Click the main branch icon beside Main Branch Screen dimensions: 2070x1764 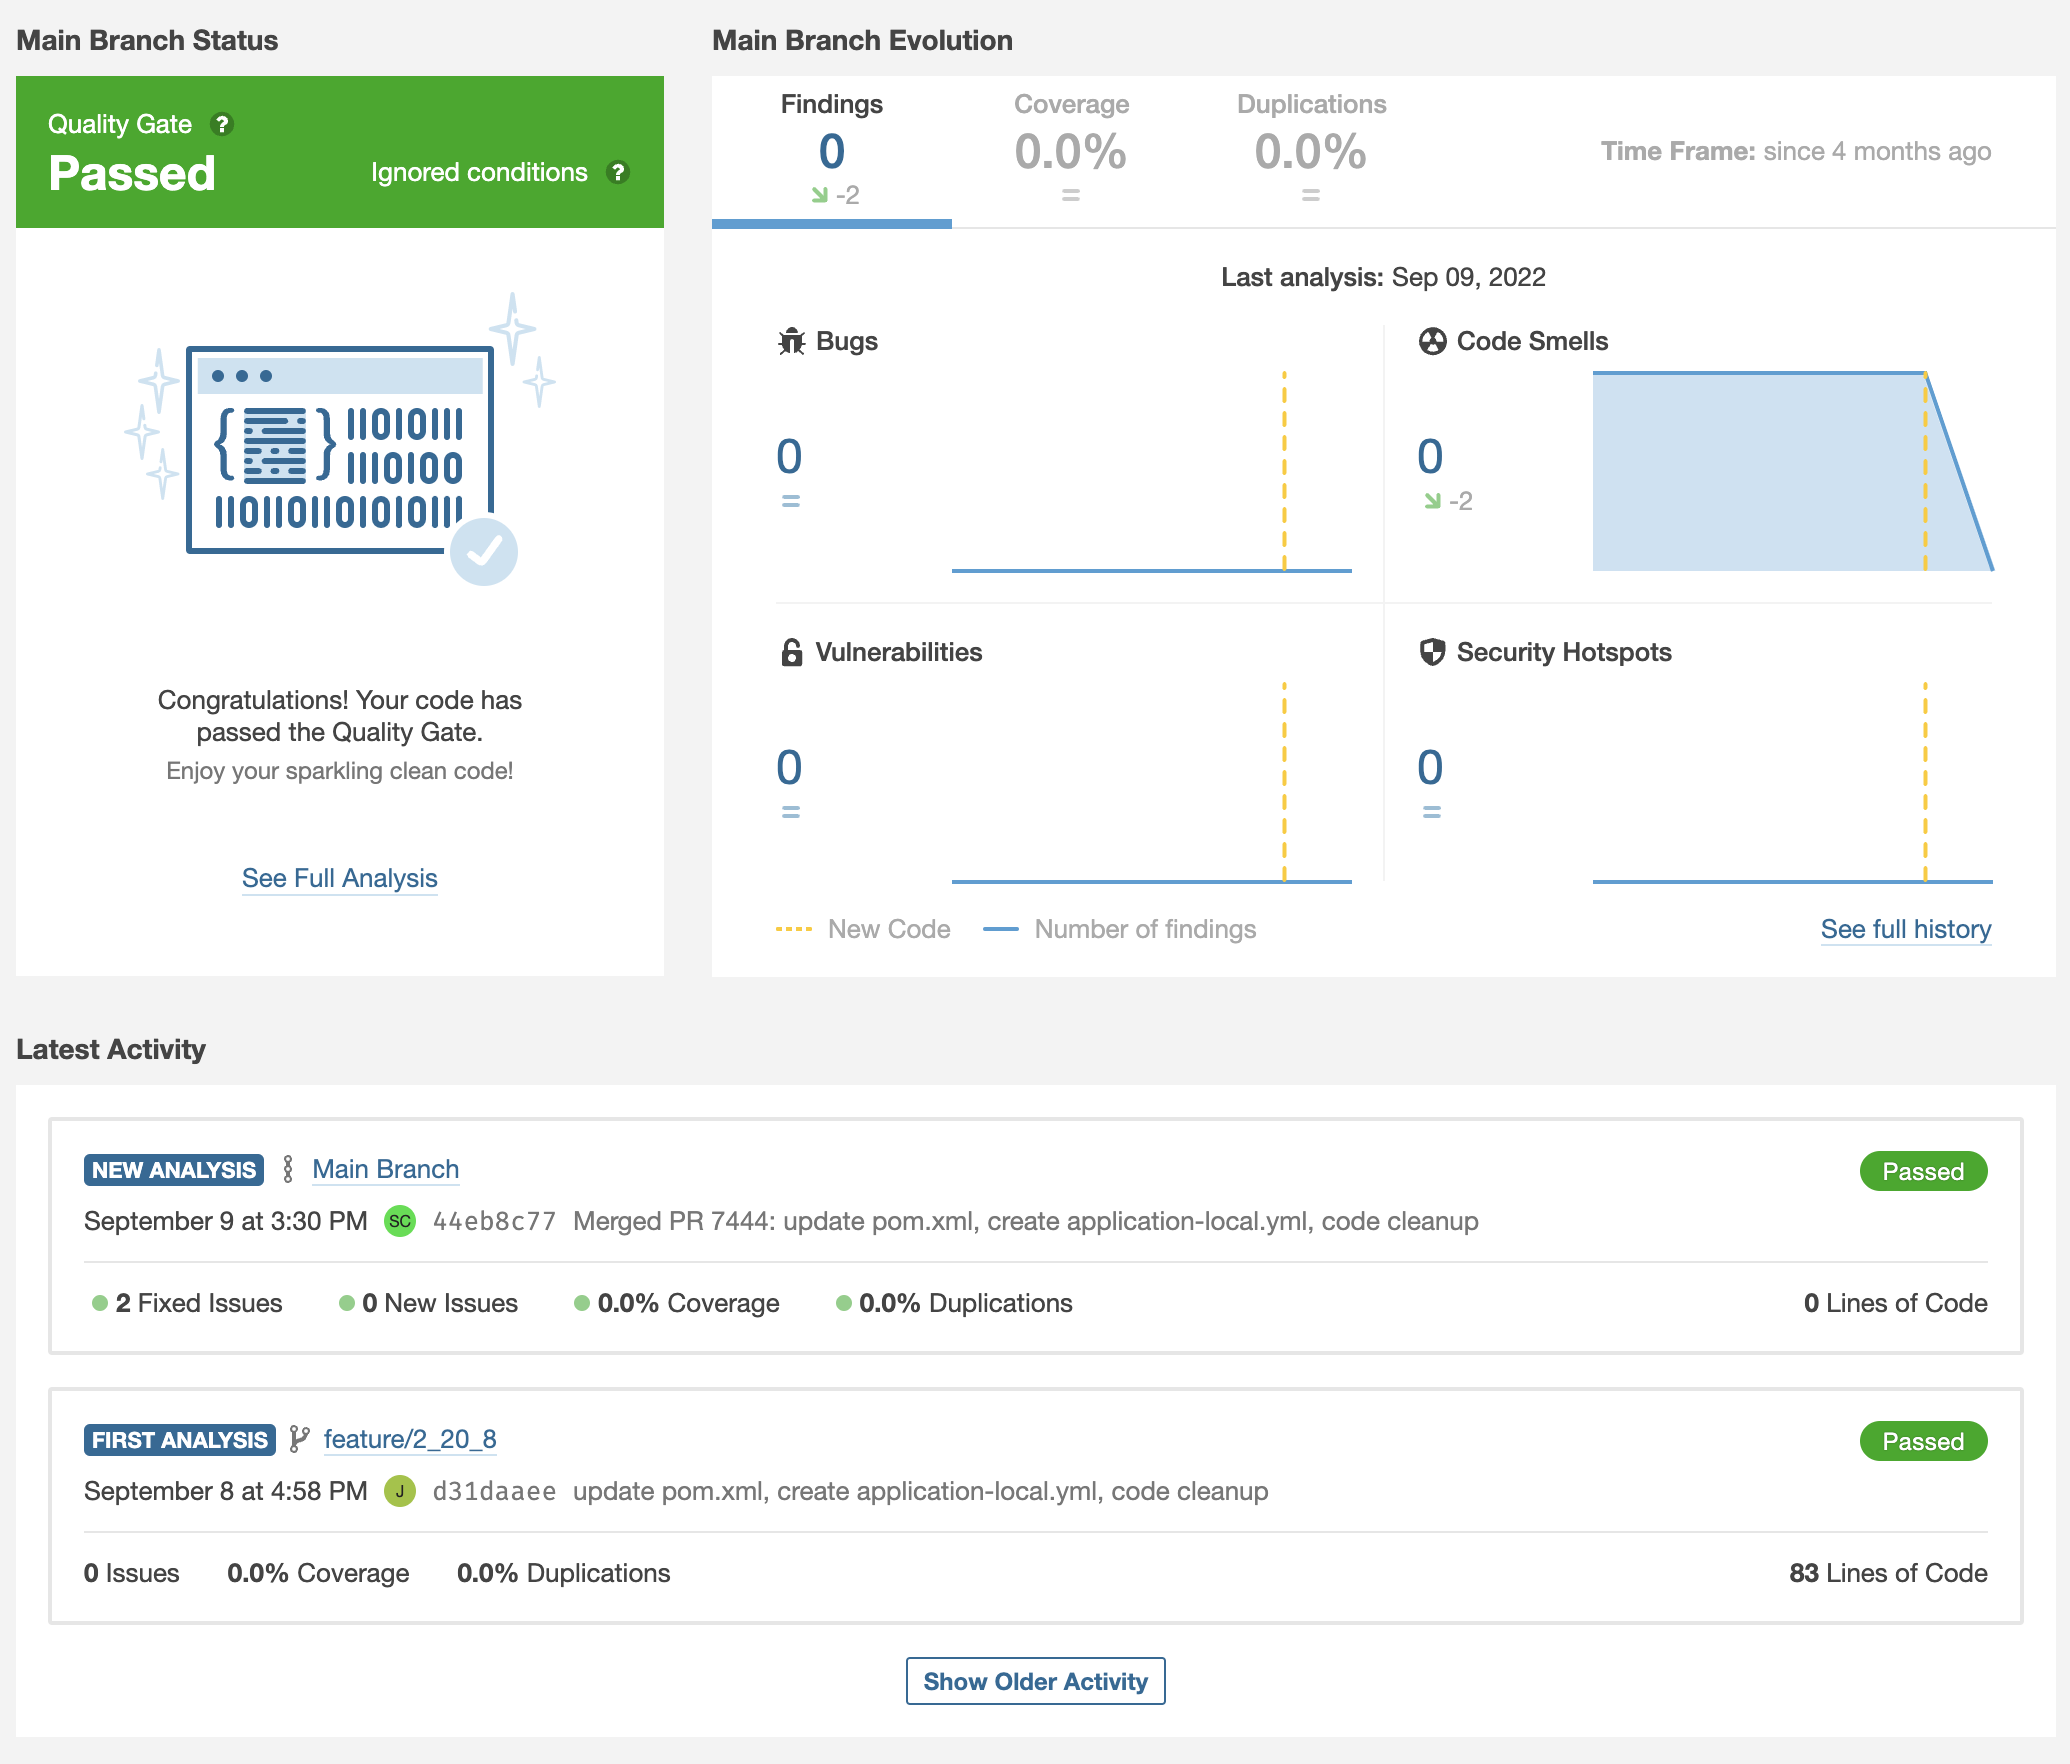coord(288,1169)
